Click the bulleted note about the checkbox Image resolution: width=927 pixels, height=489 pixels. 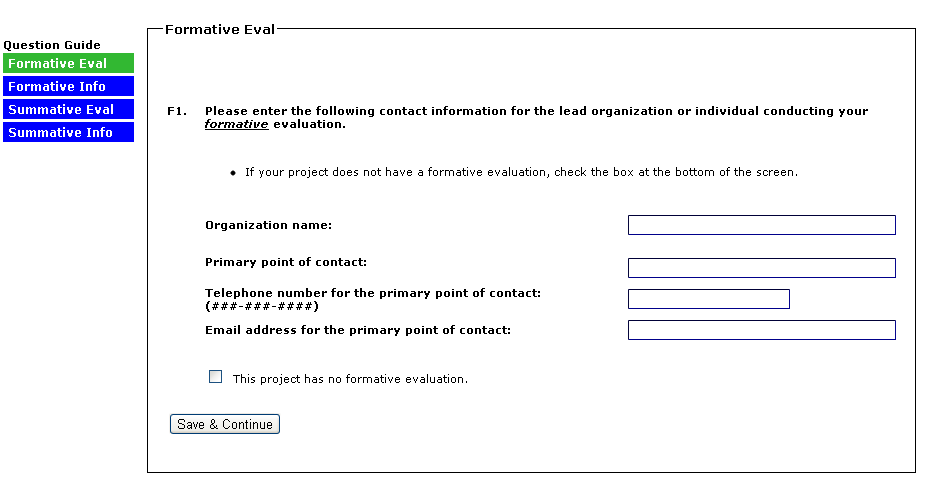(x=520, y=172)
